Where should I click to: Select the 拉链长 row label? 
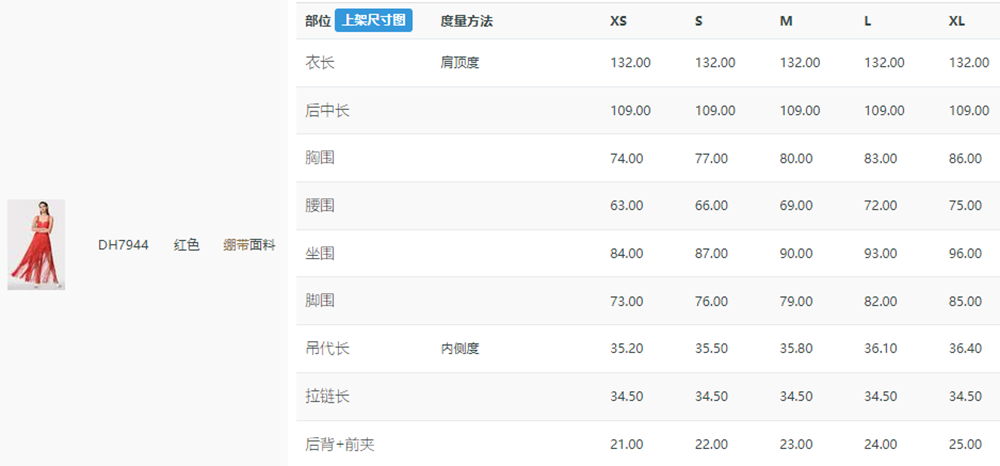[x=327, y=397]
